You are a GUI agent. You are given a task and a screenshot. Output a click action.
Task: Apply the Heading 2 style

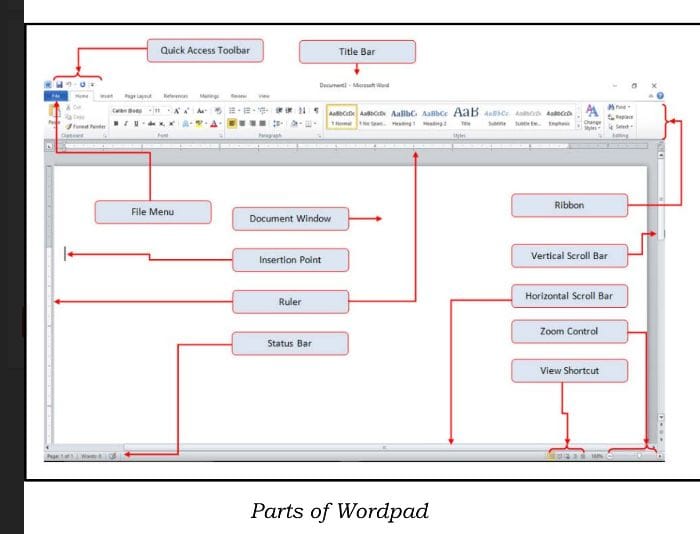pyautogui.click(x=435, y=117)
